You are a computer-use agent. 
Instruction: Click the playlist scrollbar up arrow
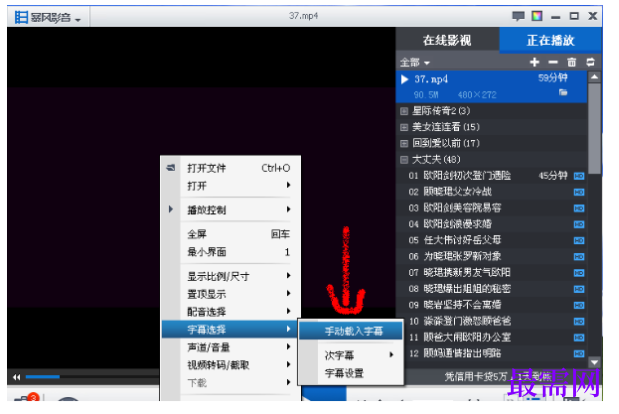[x=594, y=77]
